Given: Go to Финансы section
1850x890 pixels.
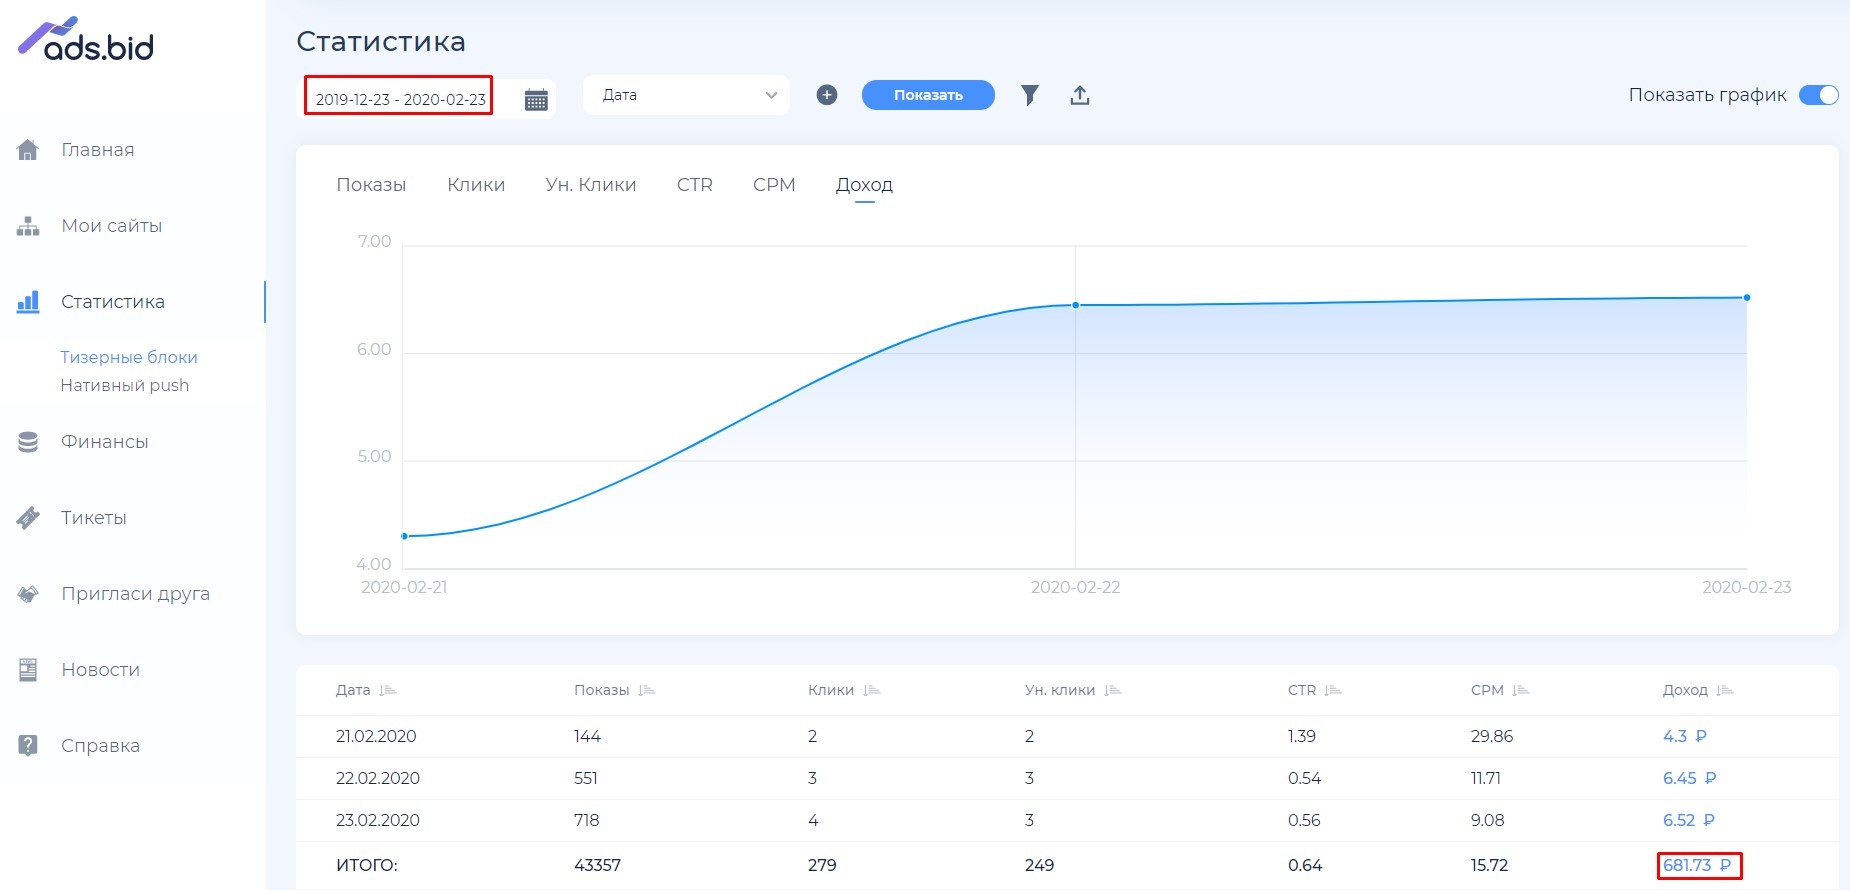Looking at the screenshot, I should point(105,442).
